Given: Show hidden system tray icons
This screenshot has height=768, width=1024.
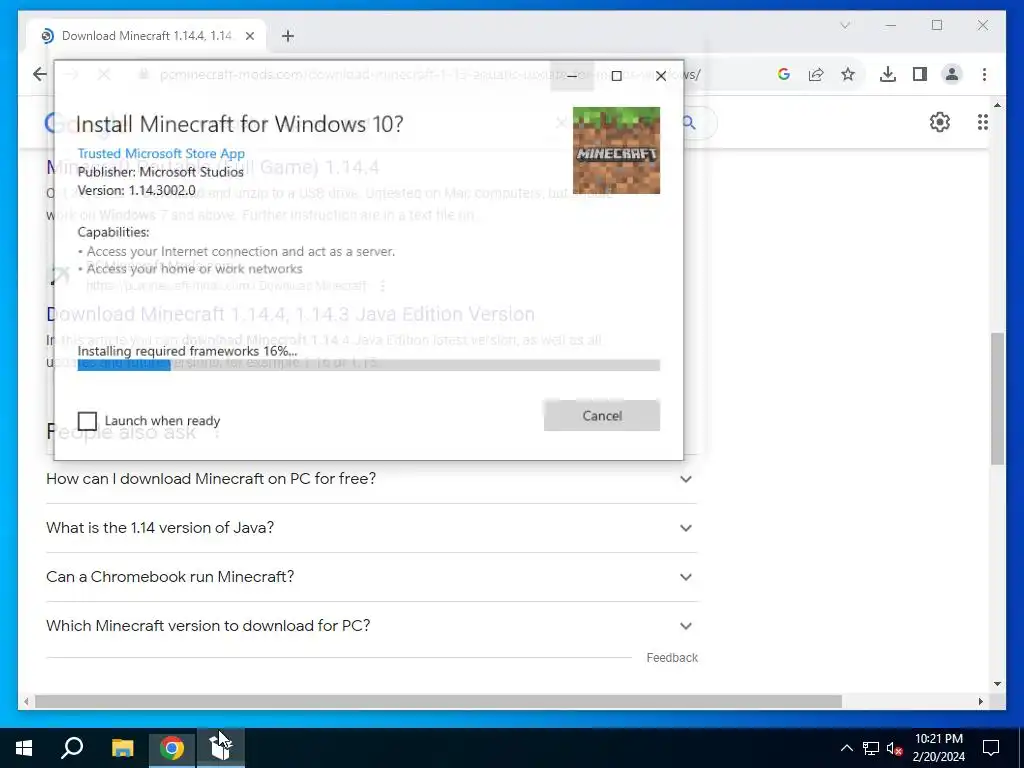Looking at the screenshot, I should 846,748.
